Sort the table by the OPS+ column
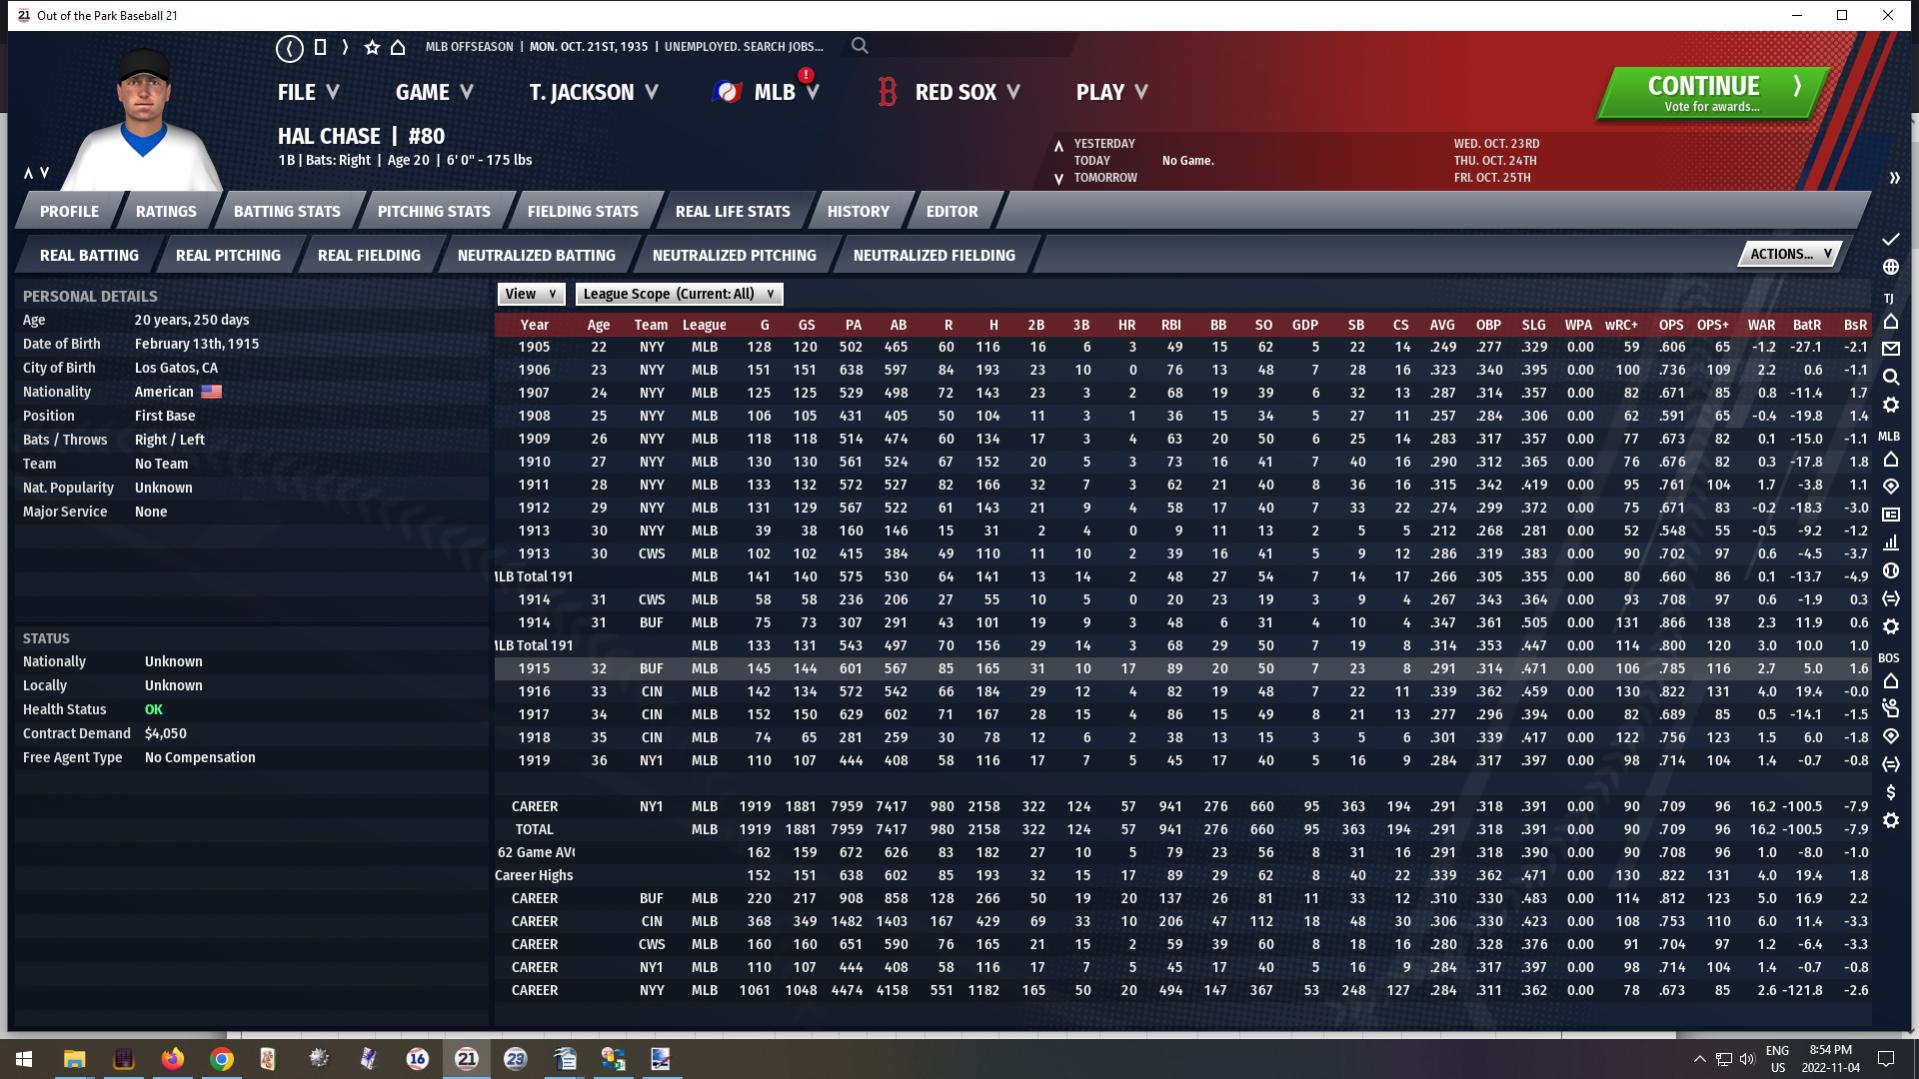The image size is (1919, 1079). [1712, 324]
